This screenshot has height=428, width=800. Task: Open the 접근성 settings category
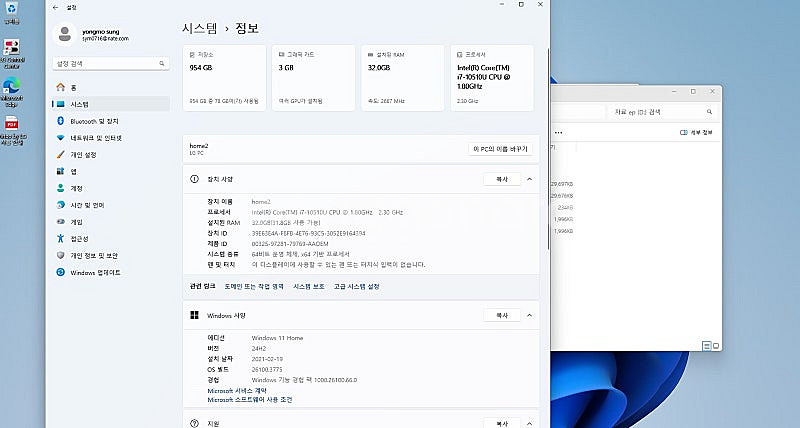tap(111, 239)
